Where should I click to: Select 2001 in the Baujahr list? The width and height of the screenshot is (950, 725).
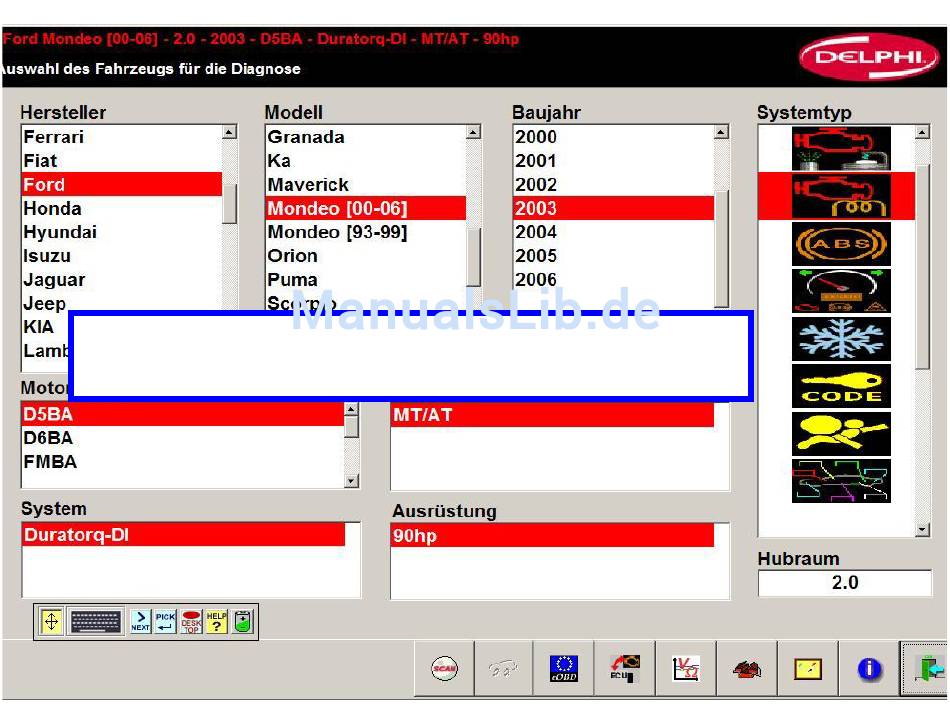pyautogui.click(x=613, y=161)
